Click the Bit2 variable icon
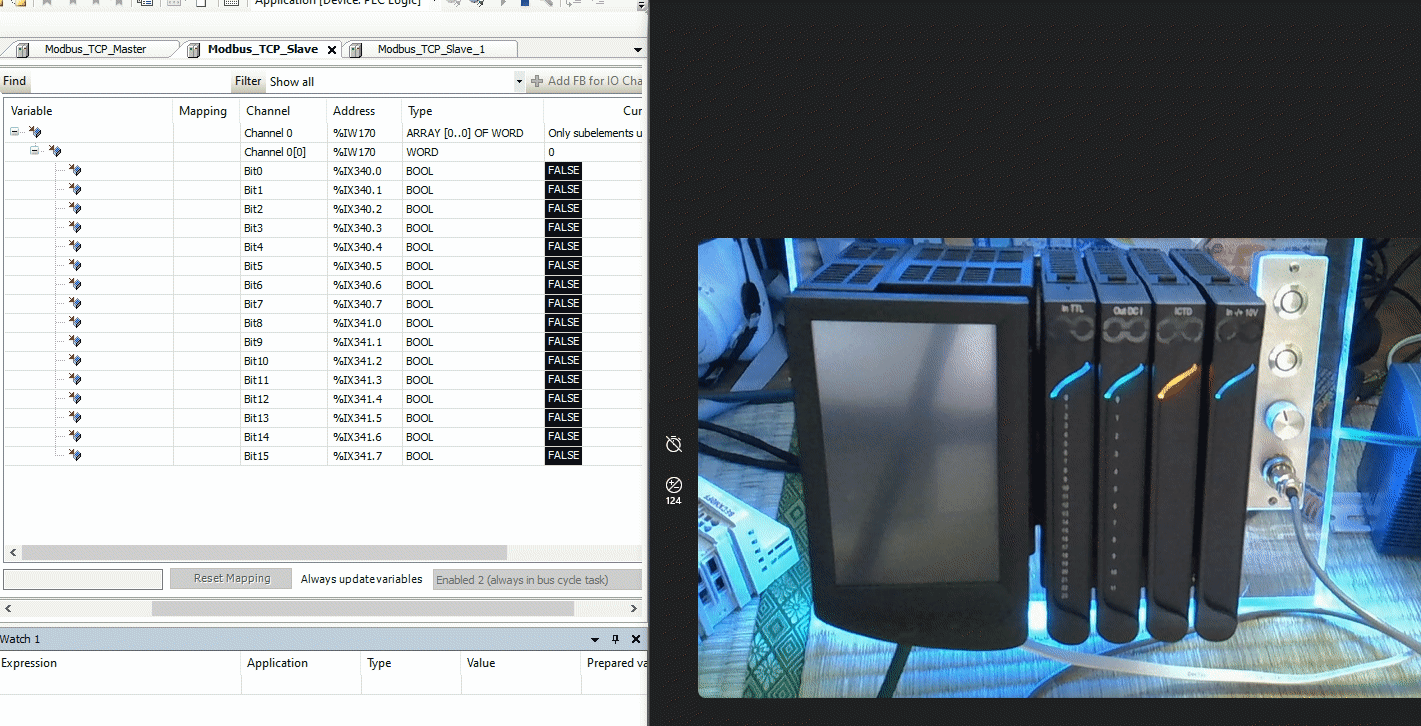Image resolution: width=1421 pixels, height=726 pixels. click(75, 209)
